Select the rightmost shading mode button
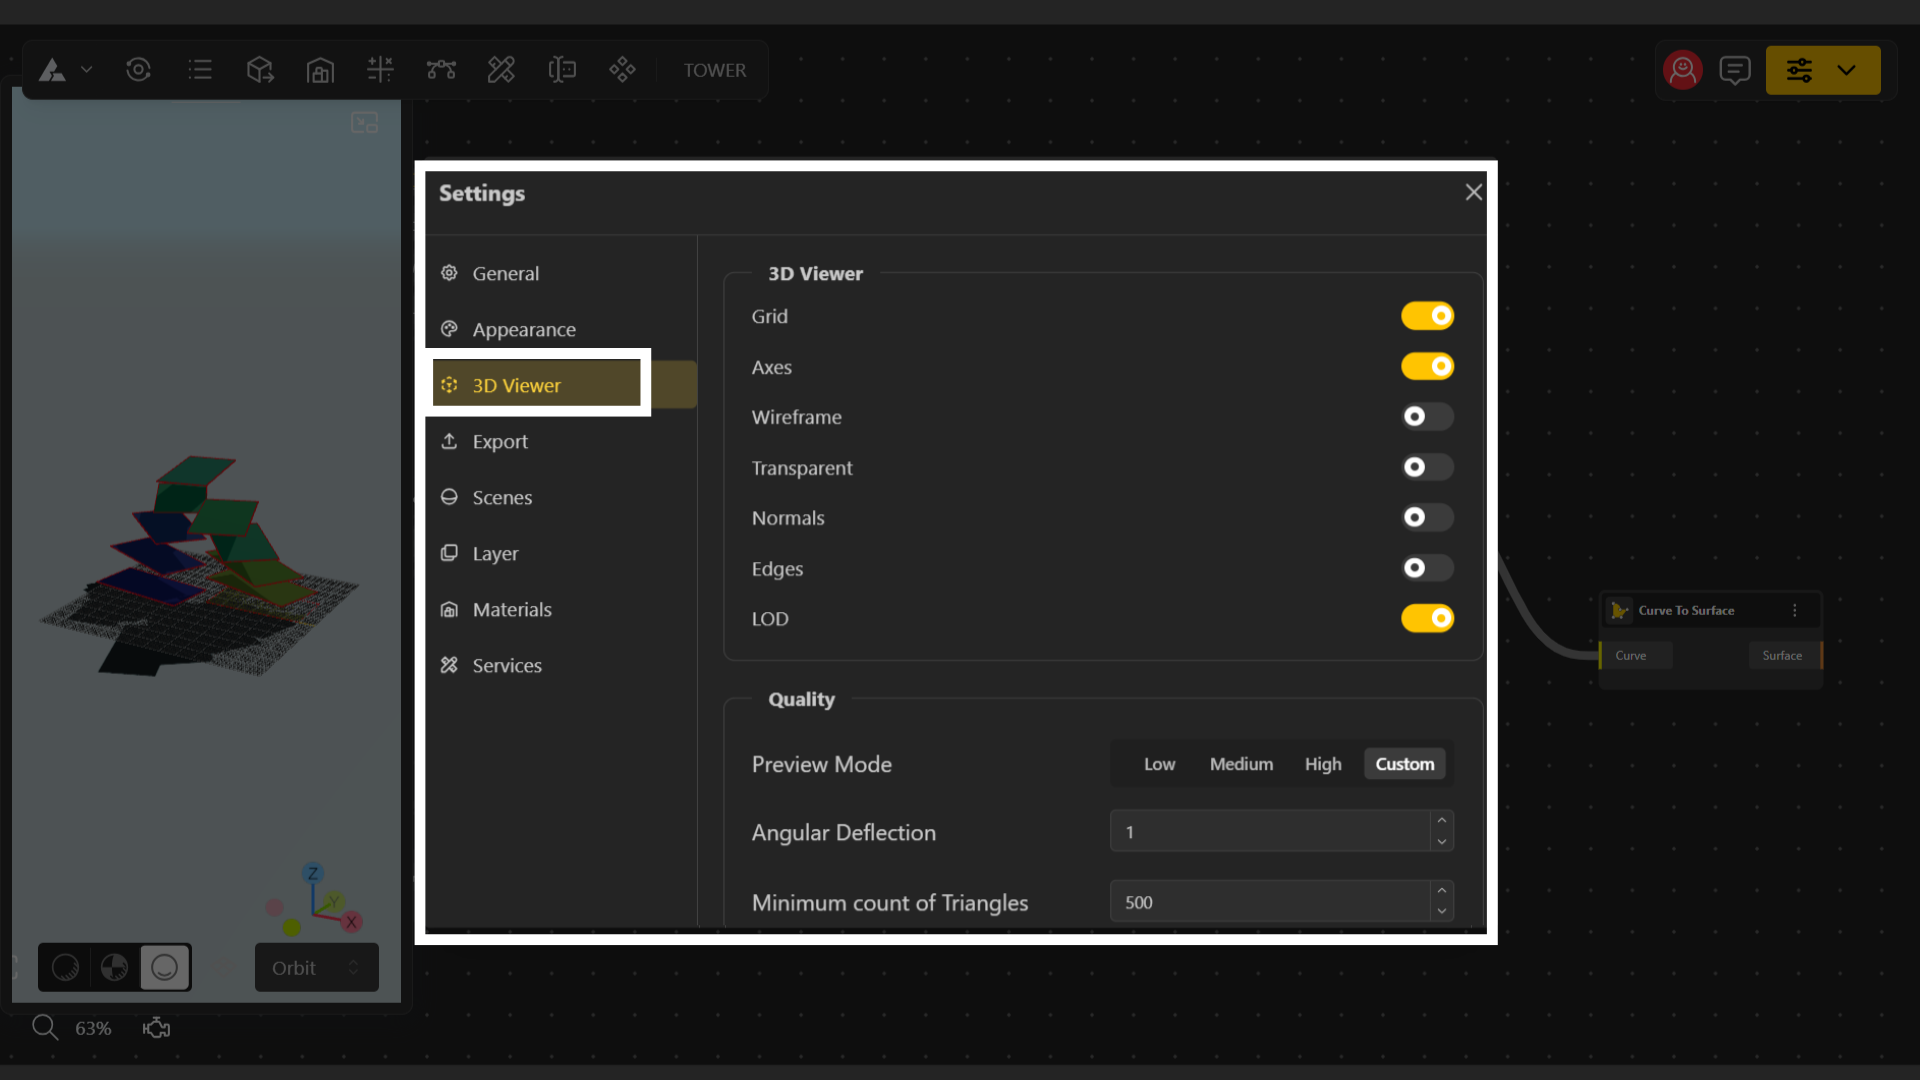The width and height of the screenshot is (1920, 1080). 165,967
